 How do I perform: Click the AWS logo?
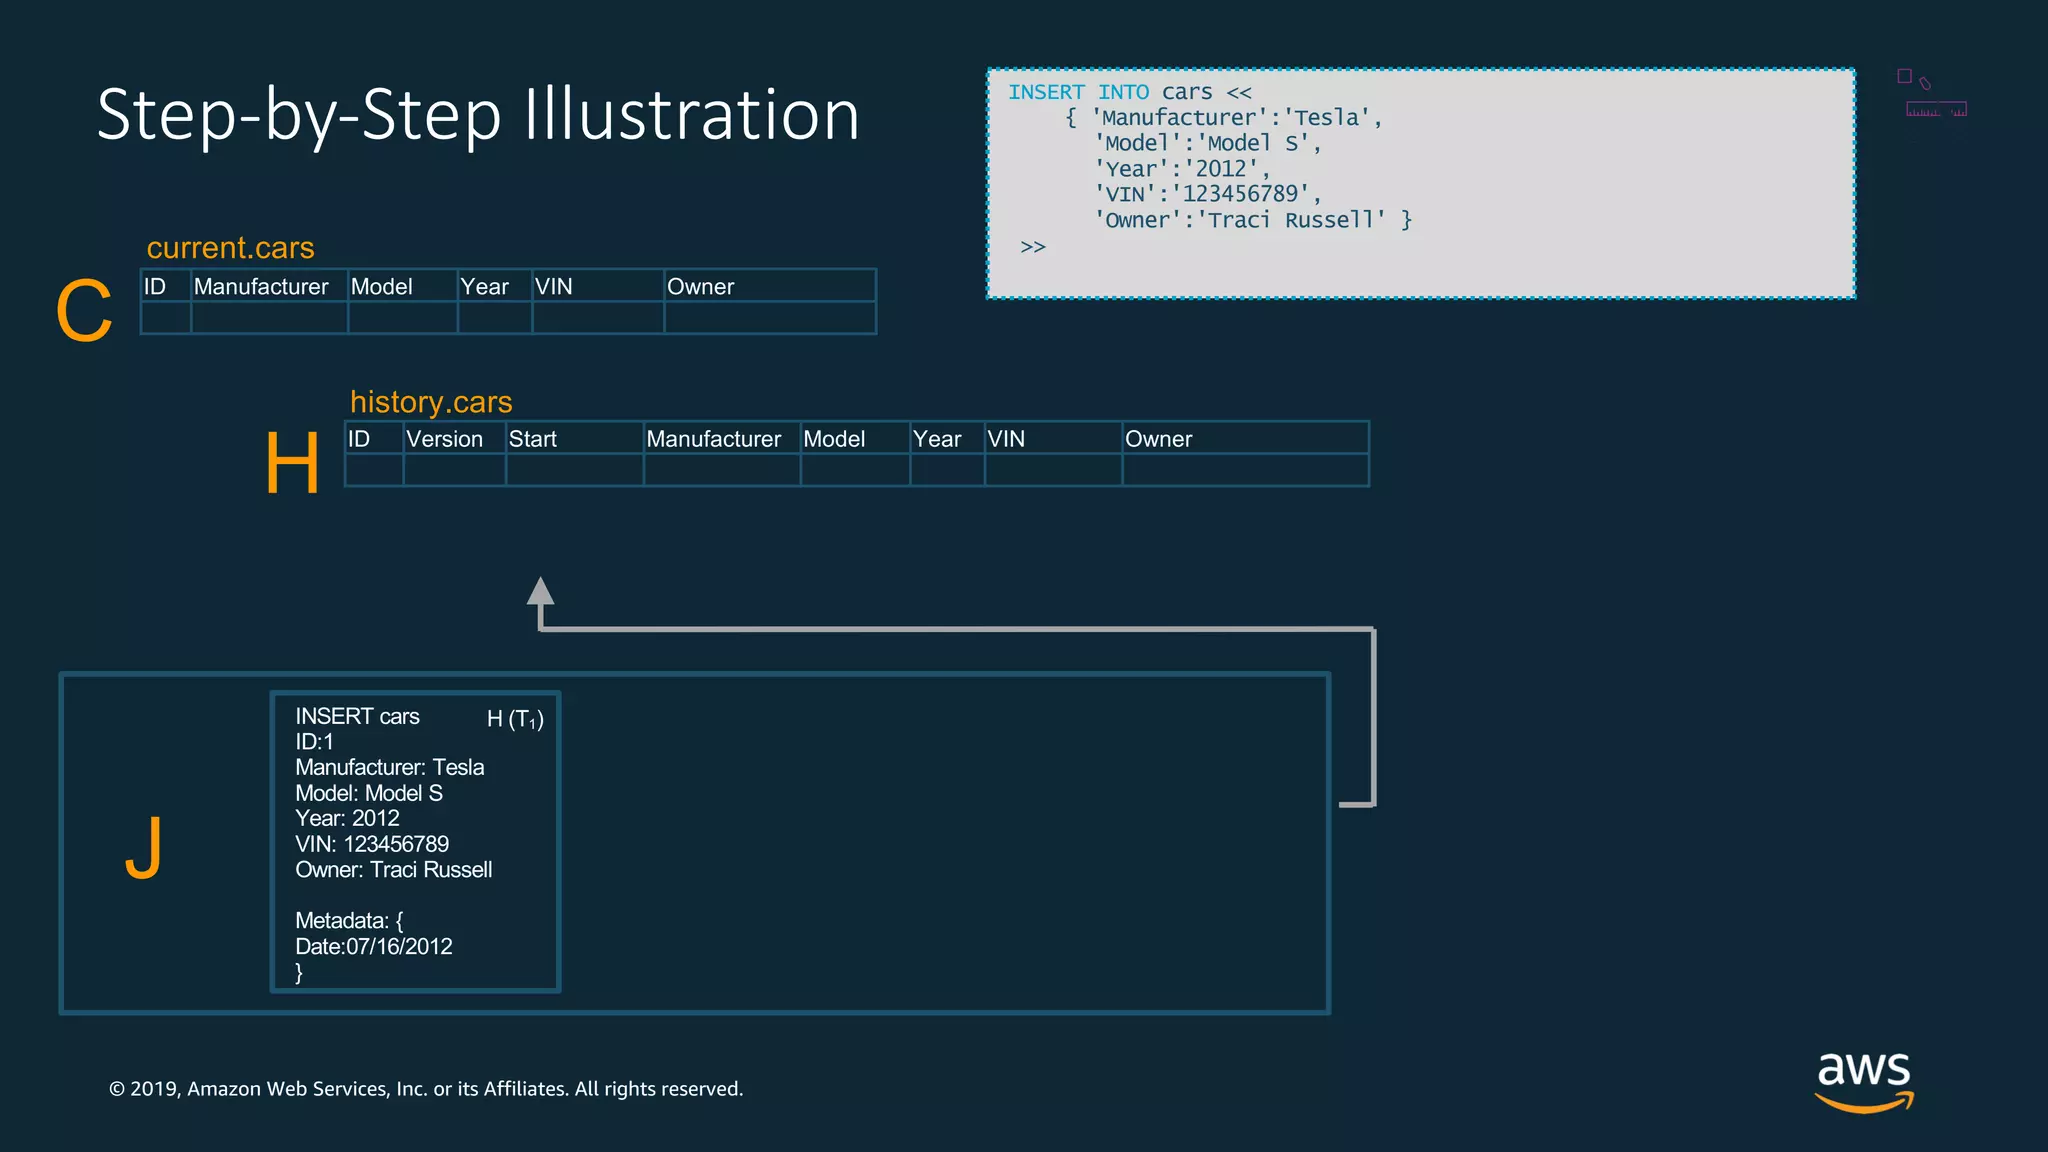[1864, 1080]
